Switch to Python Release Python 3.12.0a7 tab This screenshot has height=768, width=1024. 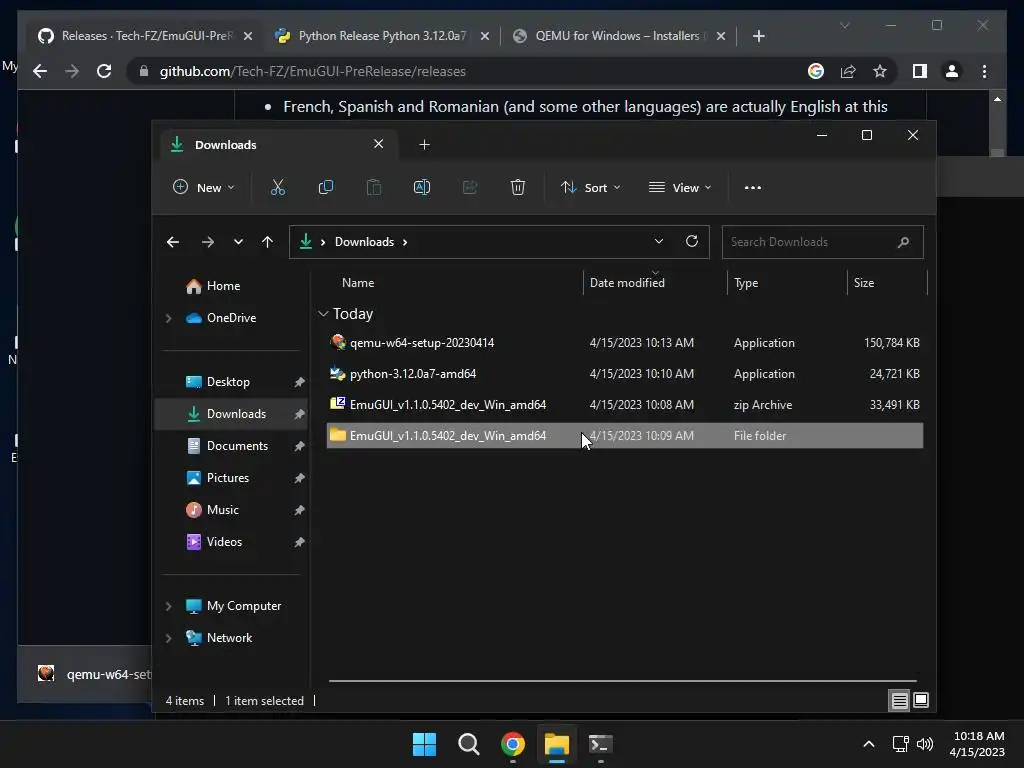383,36
